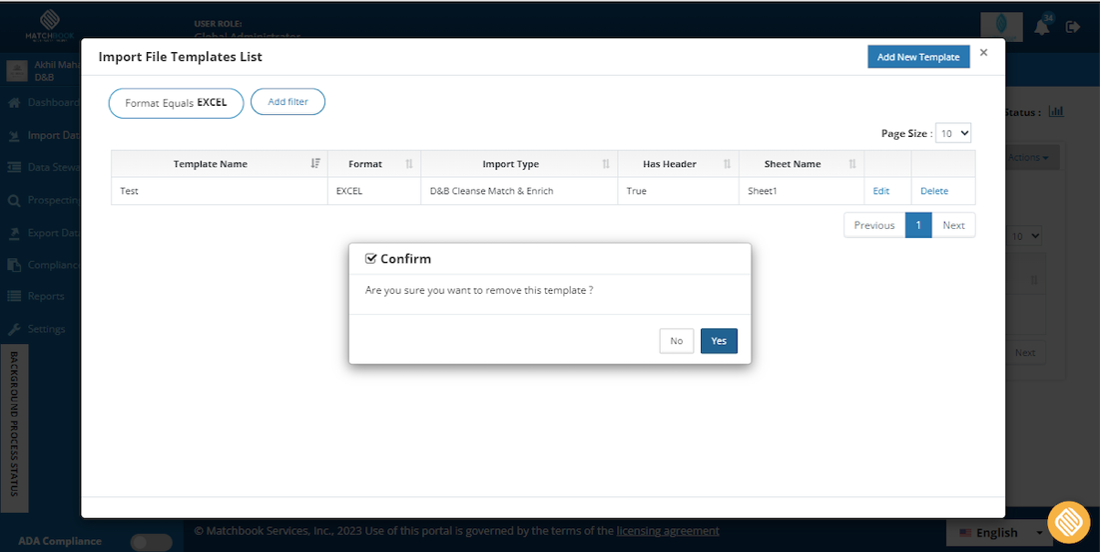The height and width of the screenshot is (556, 1100).
Task: Open the English language dropdown
Action: pyautogui.click(x=999, y=533)
